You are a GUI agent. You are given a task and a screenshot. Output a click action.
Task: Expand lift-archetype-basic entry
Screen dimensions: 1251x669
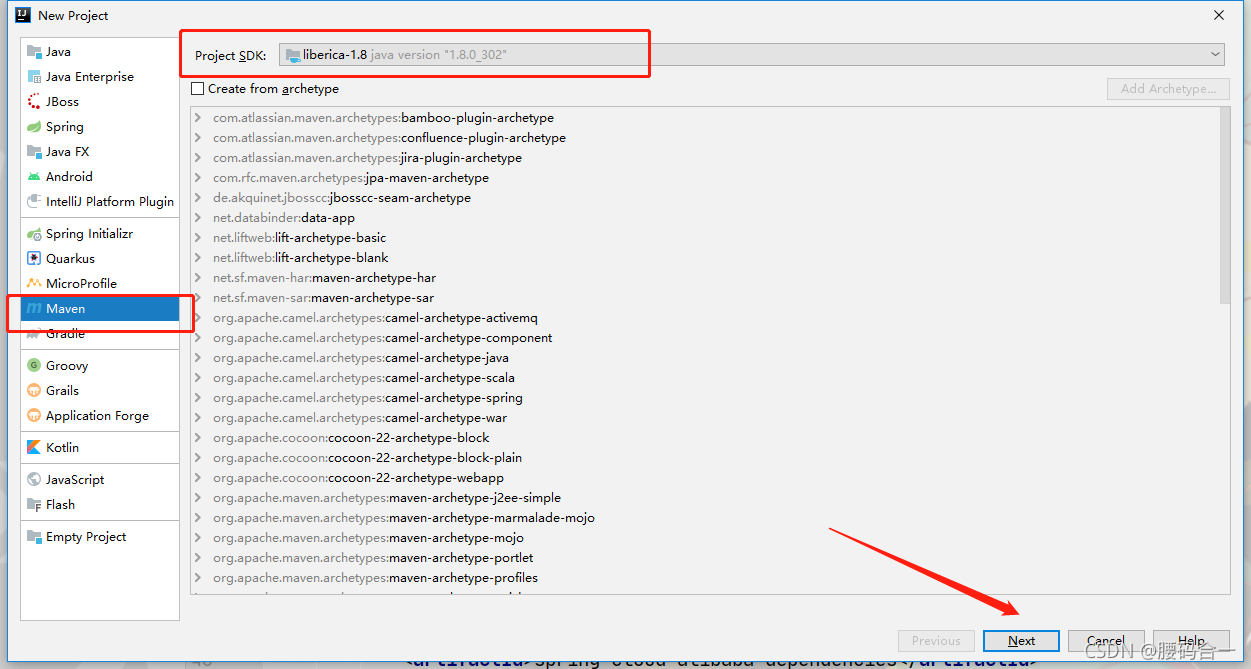(x=198, y=238)
